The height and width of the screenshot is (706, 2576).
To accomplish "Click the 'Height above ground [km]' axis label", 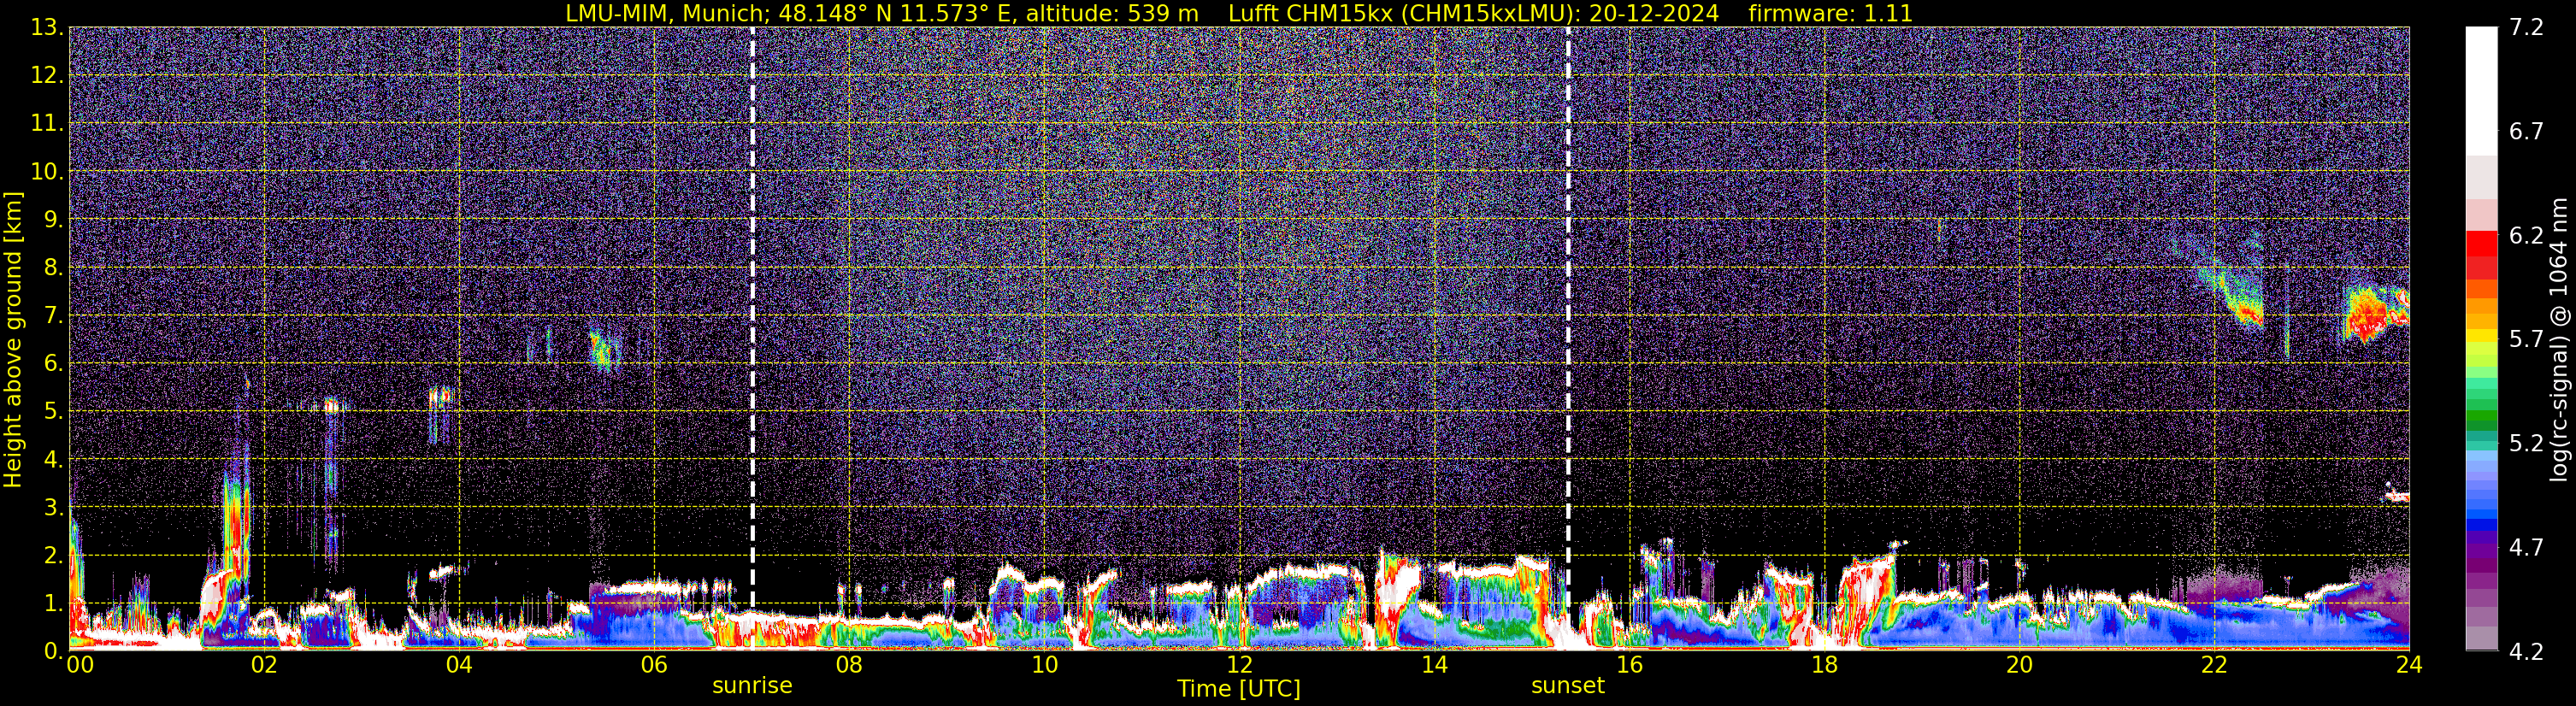I will (x=13, y=339).
